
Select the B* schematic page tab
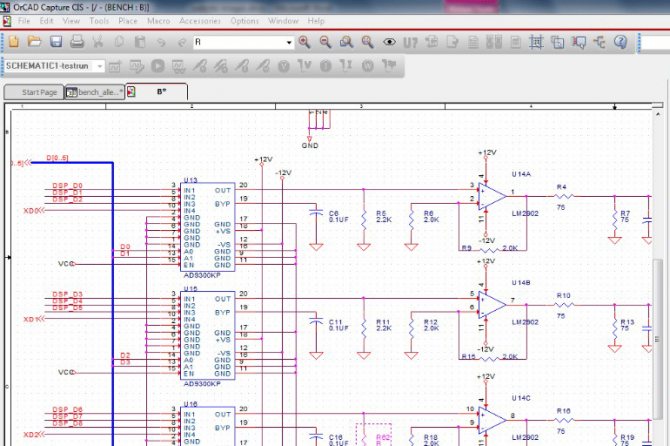point(156,91)
